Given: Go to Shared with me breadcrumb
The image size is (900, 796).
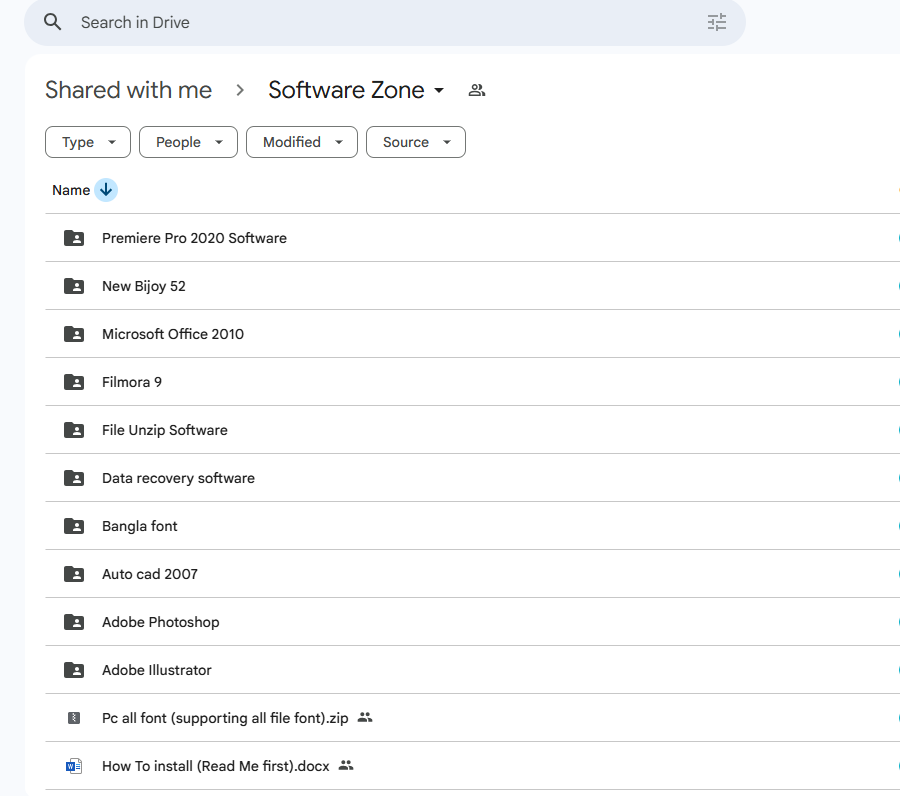Looking at the screenshot, I should click(x=128, y=90).
